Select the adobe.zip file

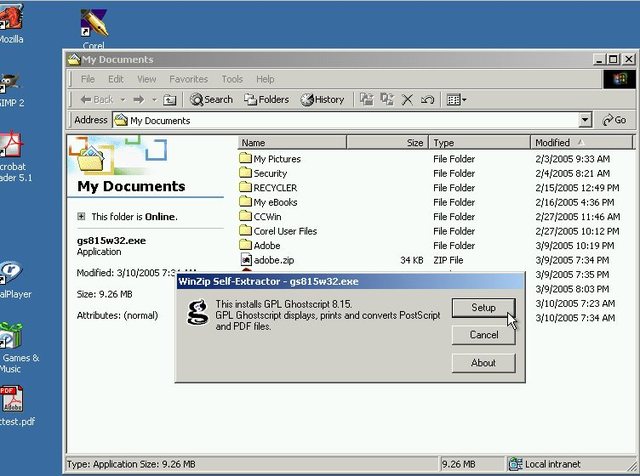(x=267, y=260)
